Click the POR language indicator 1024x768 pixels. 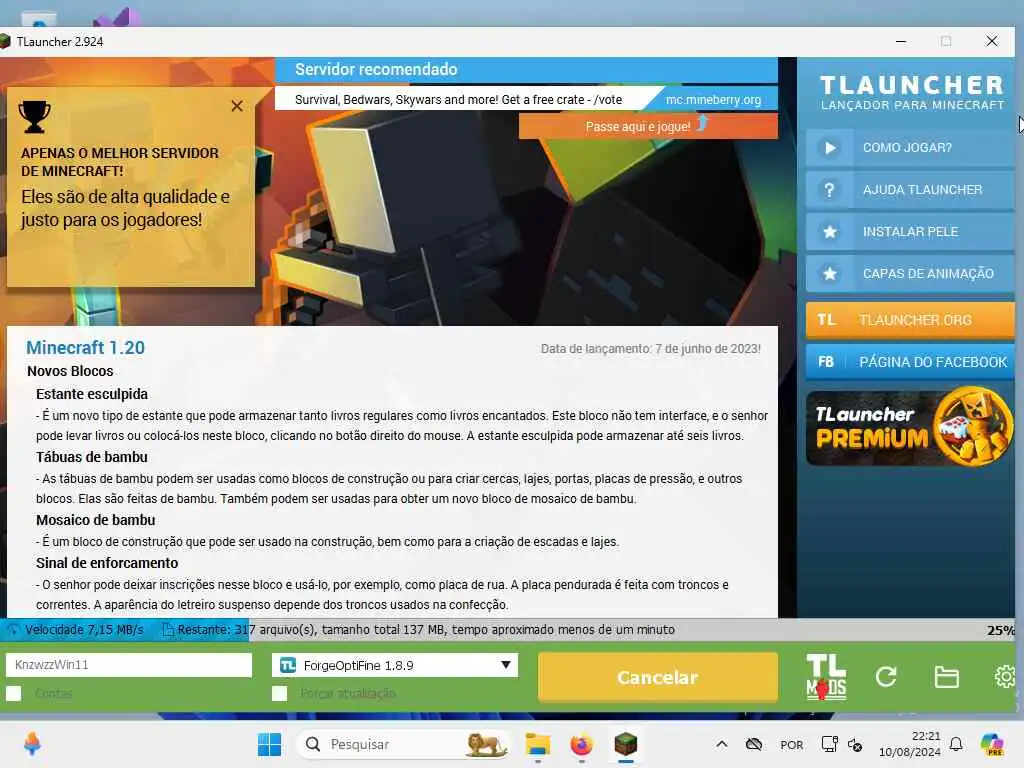point(792,745)
